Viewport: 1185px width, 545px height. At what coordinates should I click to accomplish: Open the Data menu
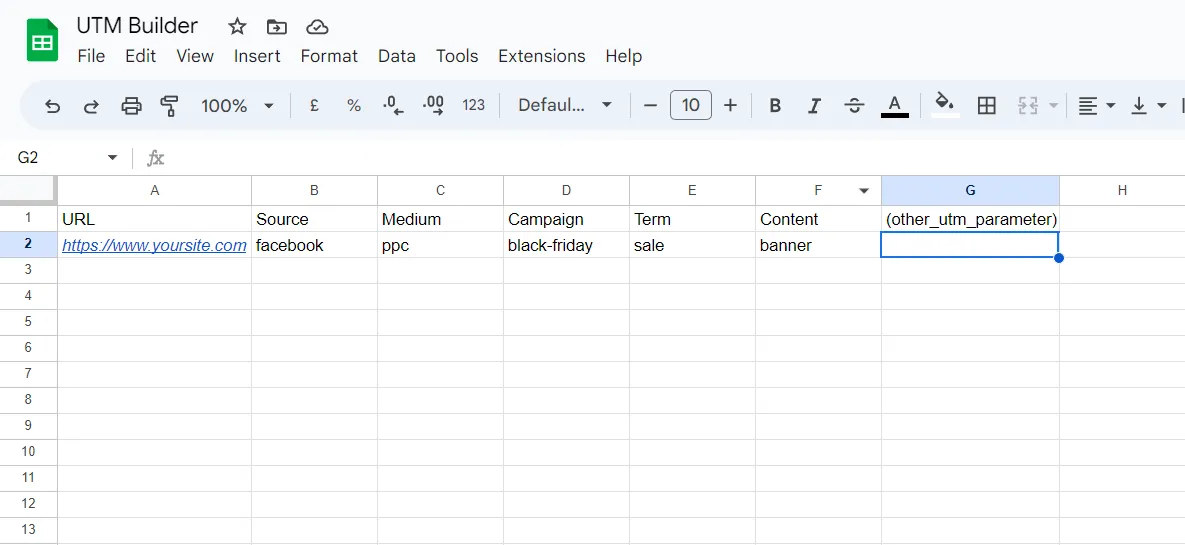coord(397,56)
